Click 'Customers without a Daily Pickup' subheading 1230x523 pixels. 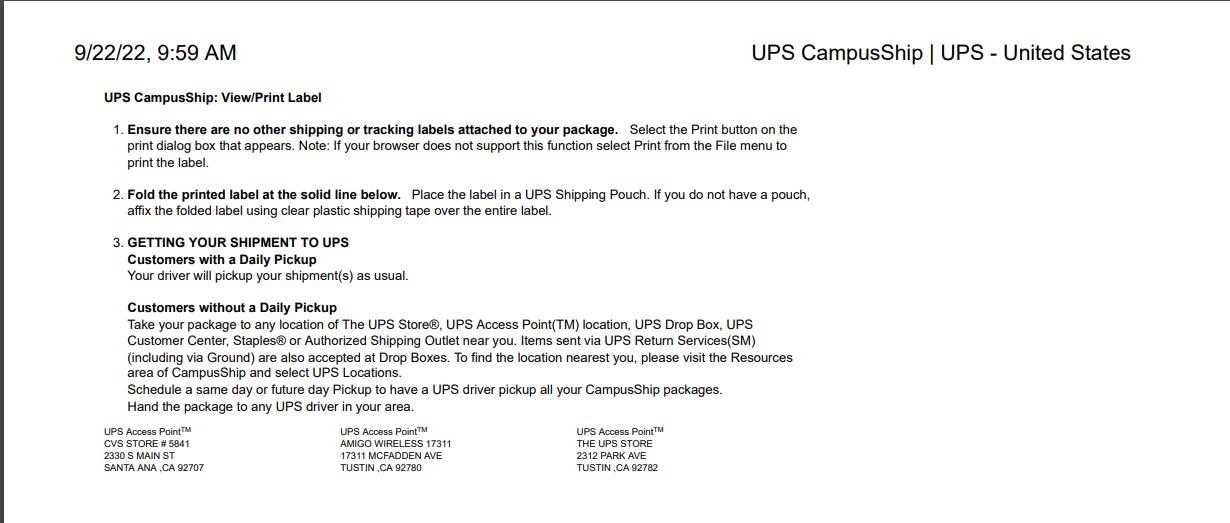coord(232,307)
